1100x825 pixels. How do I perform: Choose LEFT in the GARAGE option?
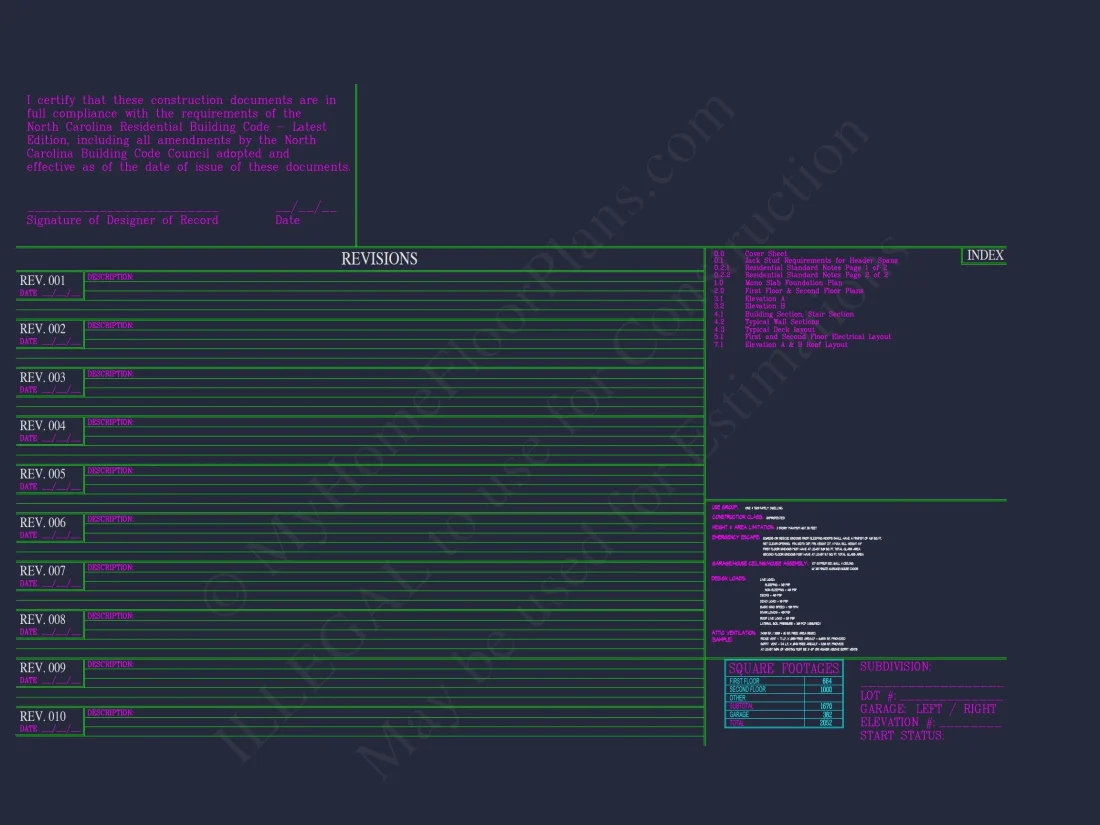pos(928,709)
